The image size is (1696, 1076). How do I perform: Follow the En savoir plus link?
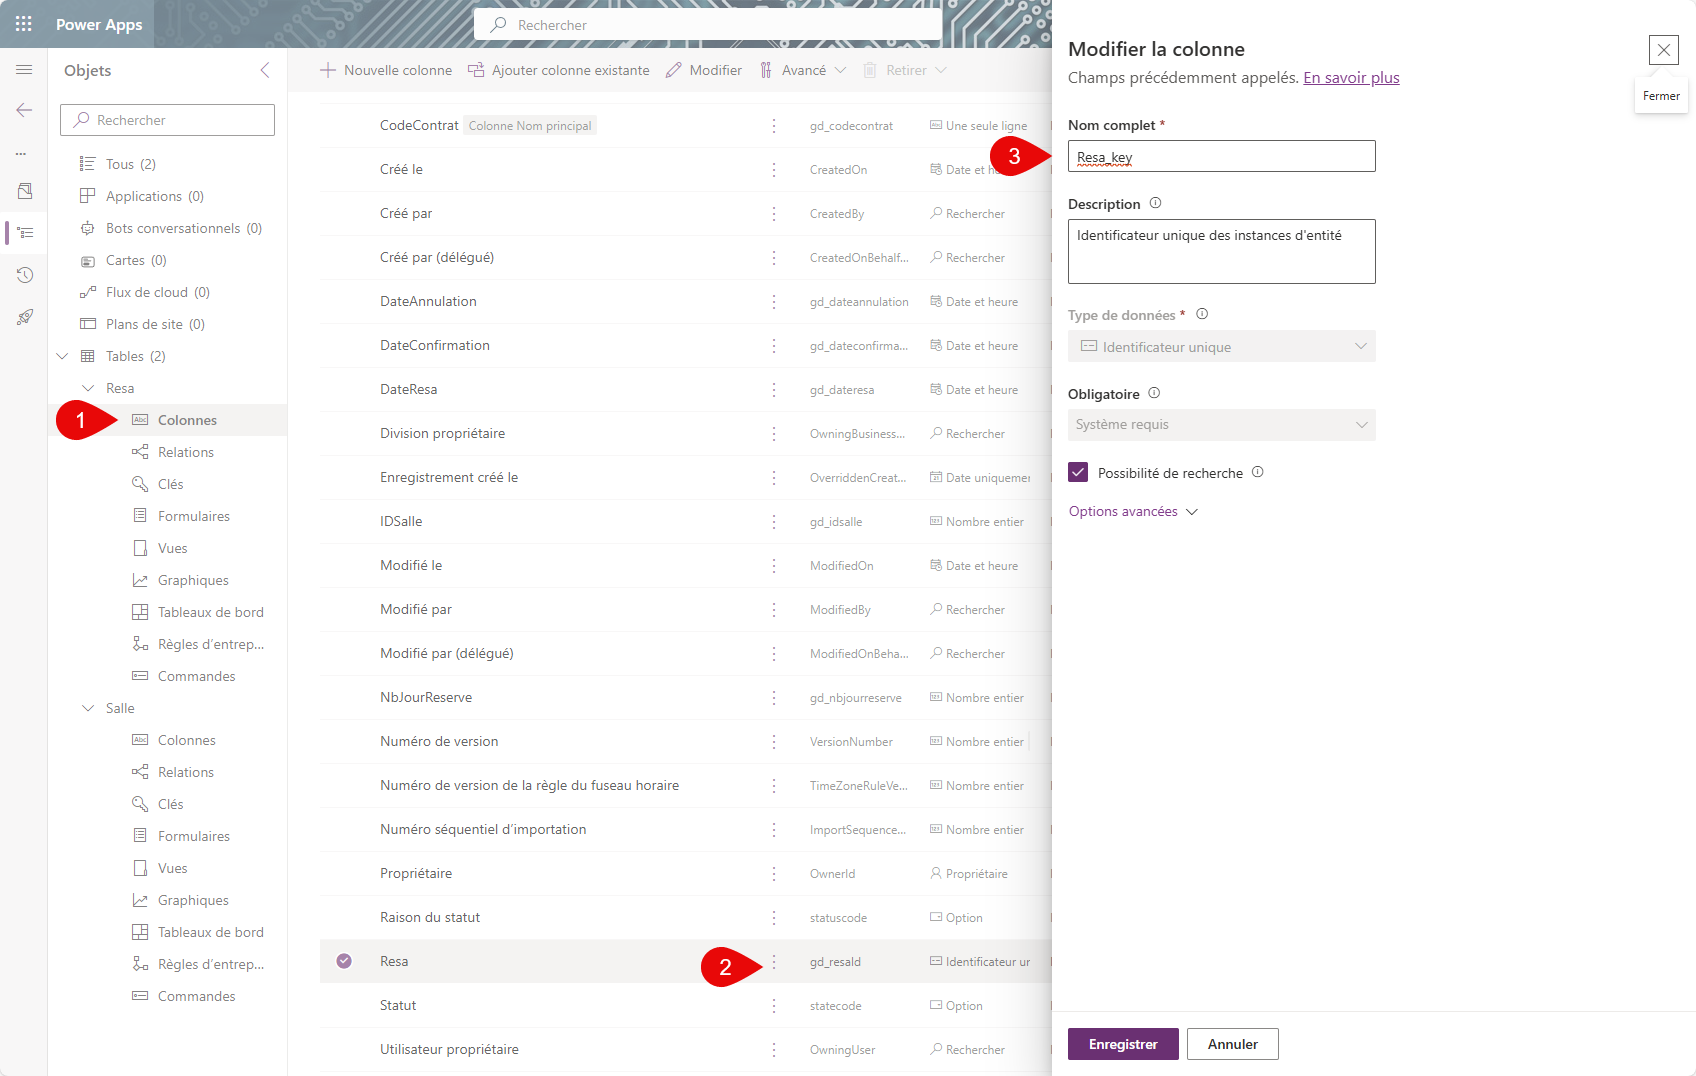(1351, 78)
